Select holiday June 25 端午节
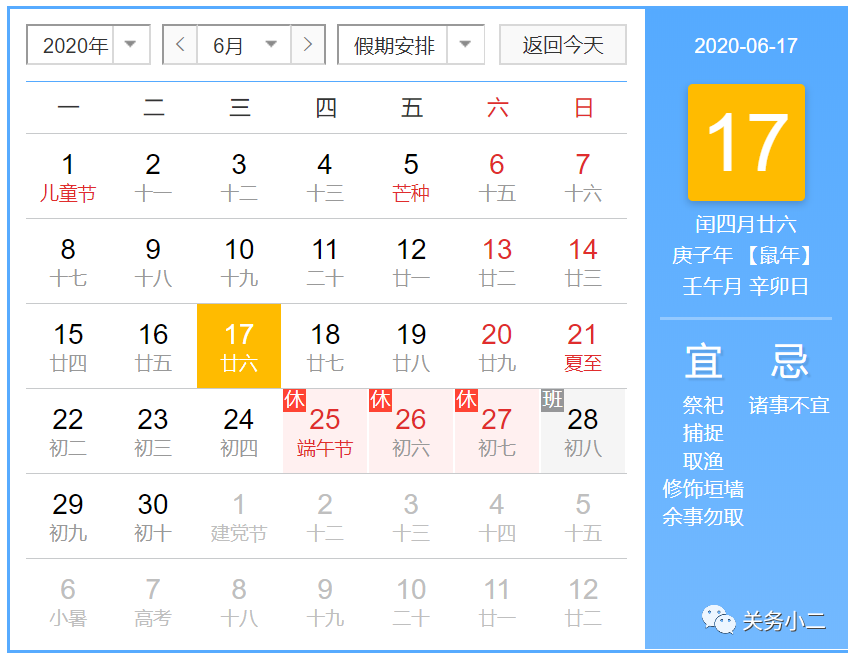Viewport: 854px width, 659px height. click(x=325, y=431)
